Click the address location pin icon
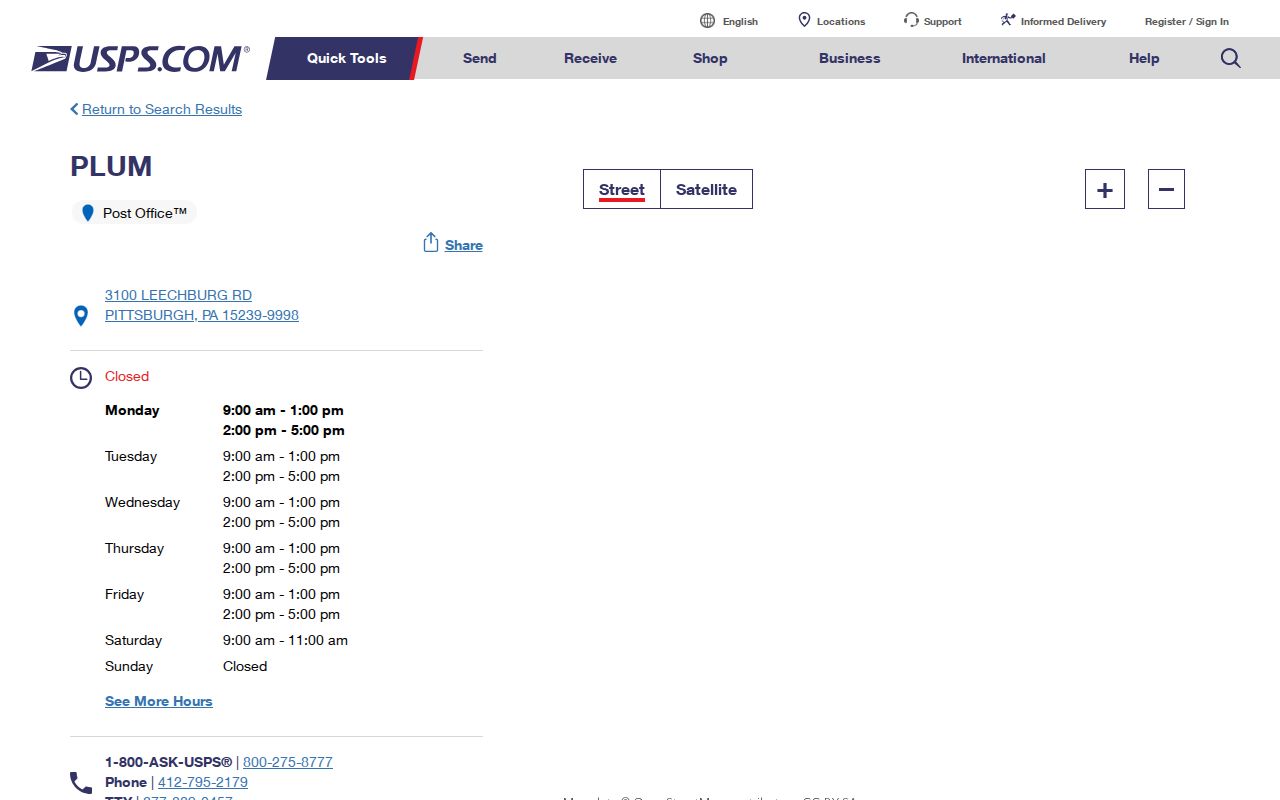Viewport: 1280px width, 800px height. coord(81,316)
